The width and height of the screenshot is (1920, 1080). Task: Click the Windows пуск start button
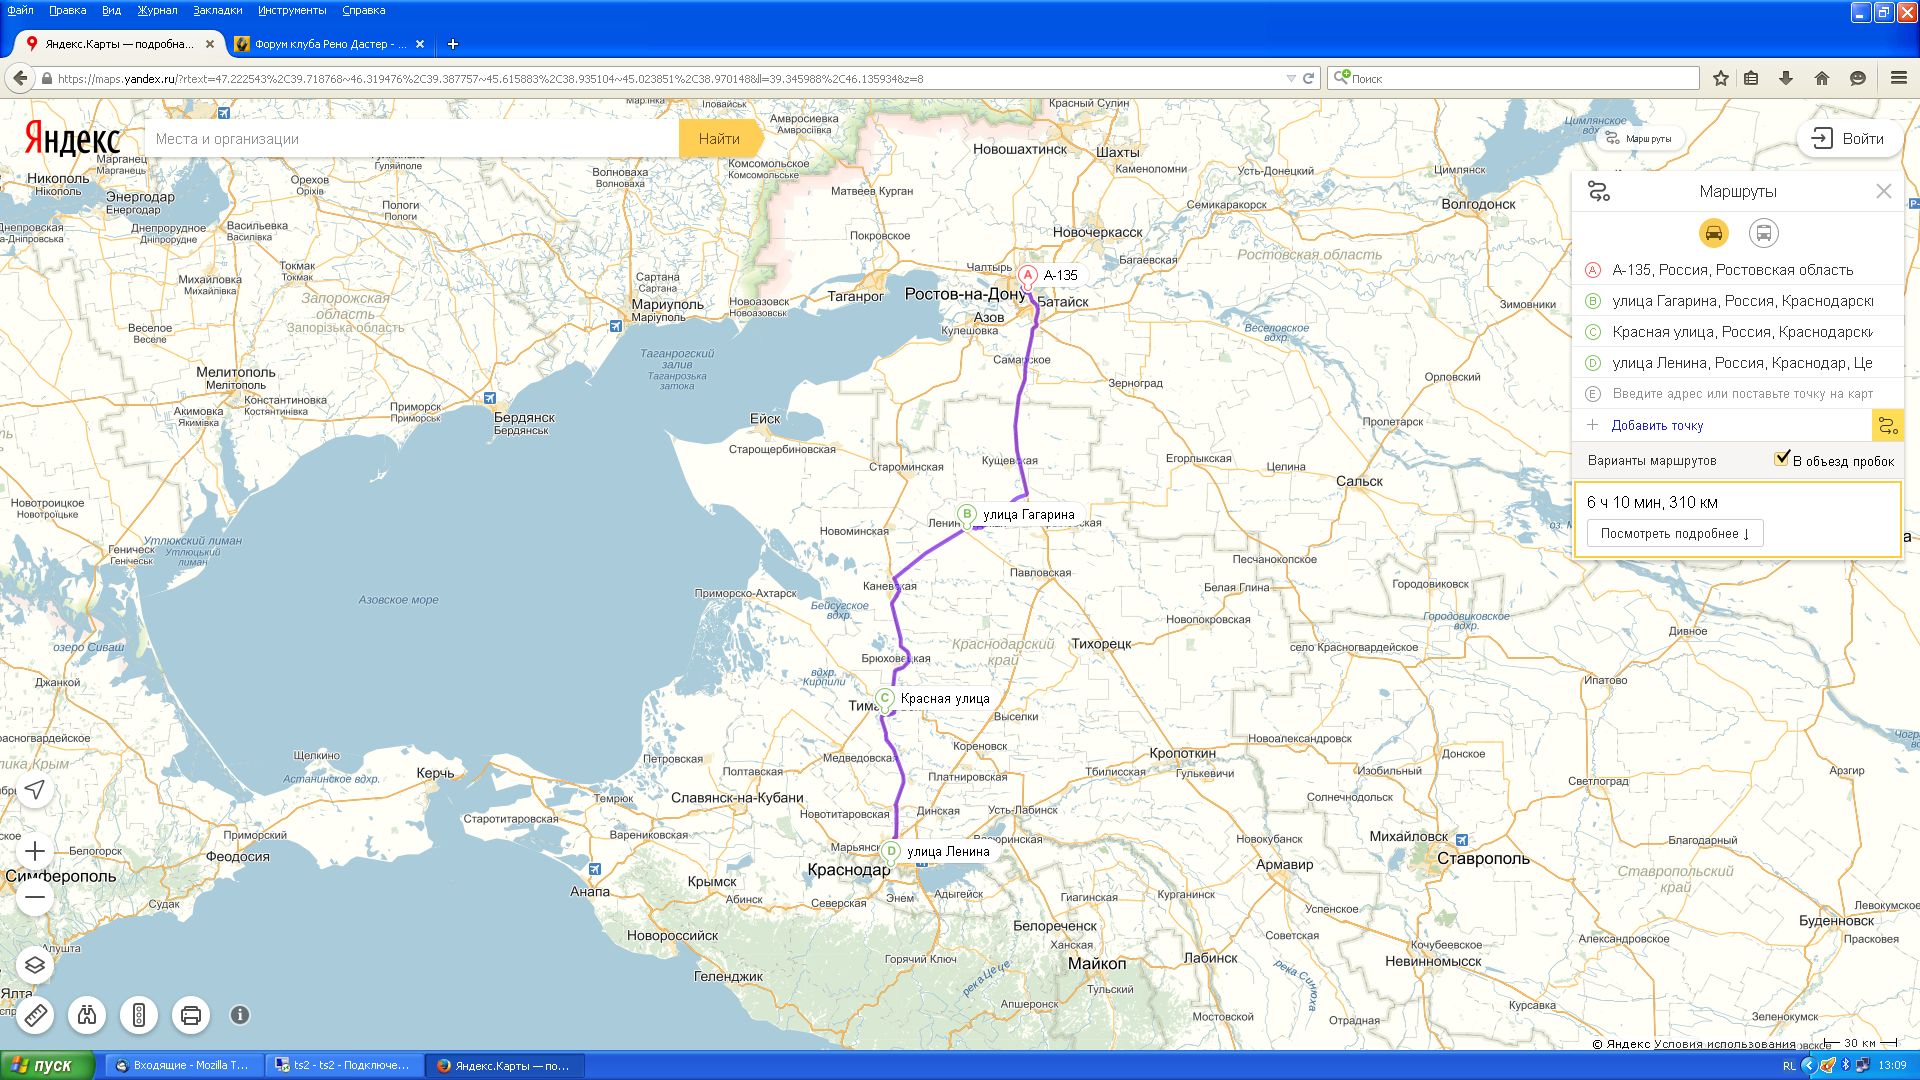tap(47, 1065)
